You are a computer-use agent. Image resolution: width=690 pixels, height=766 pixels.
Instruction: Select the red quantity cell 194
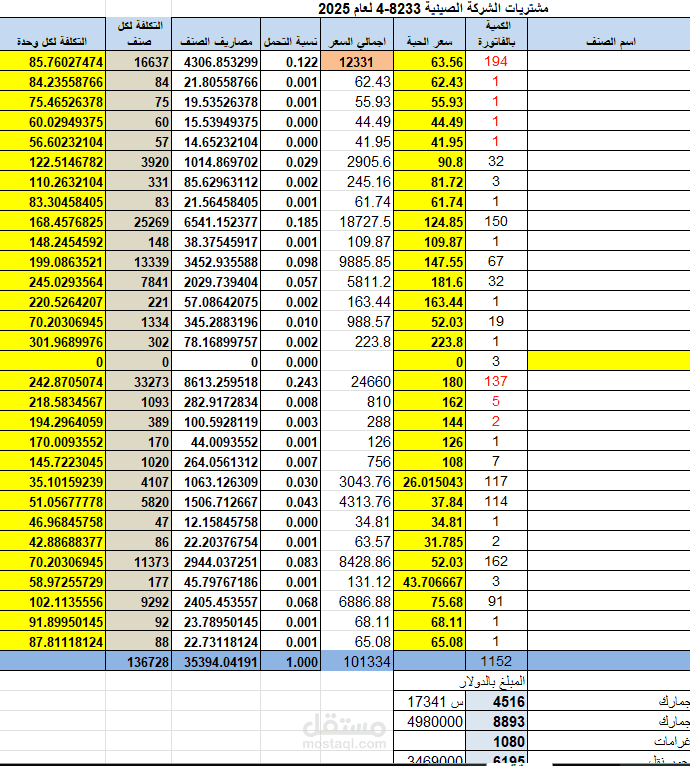pyautogui.click(x=496, y=62)
